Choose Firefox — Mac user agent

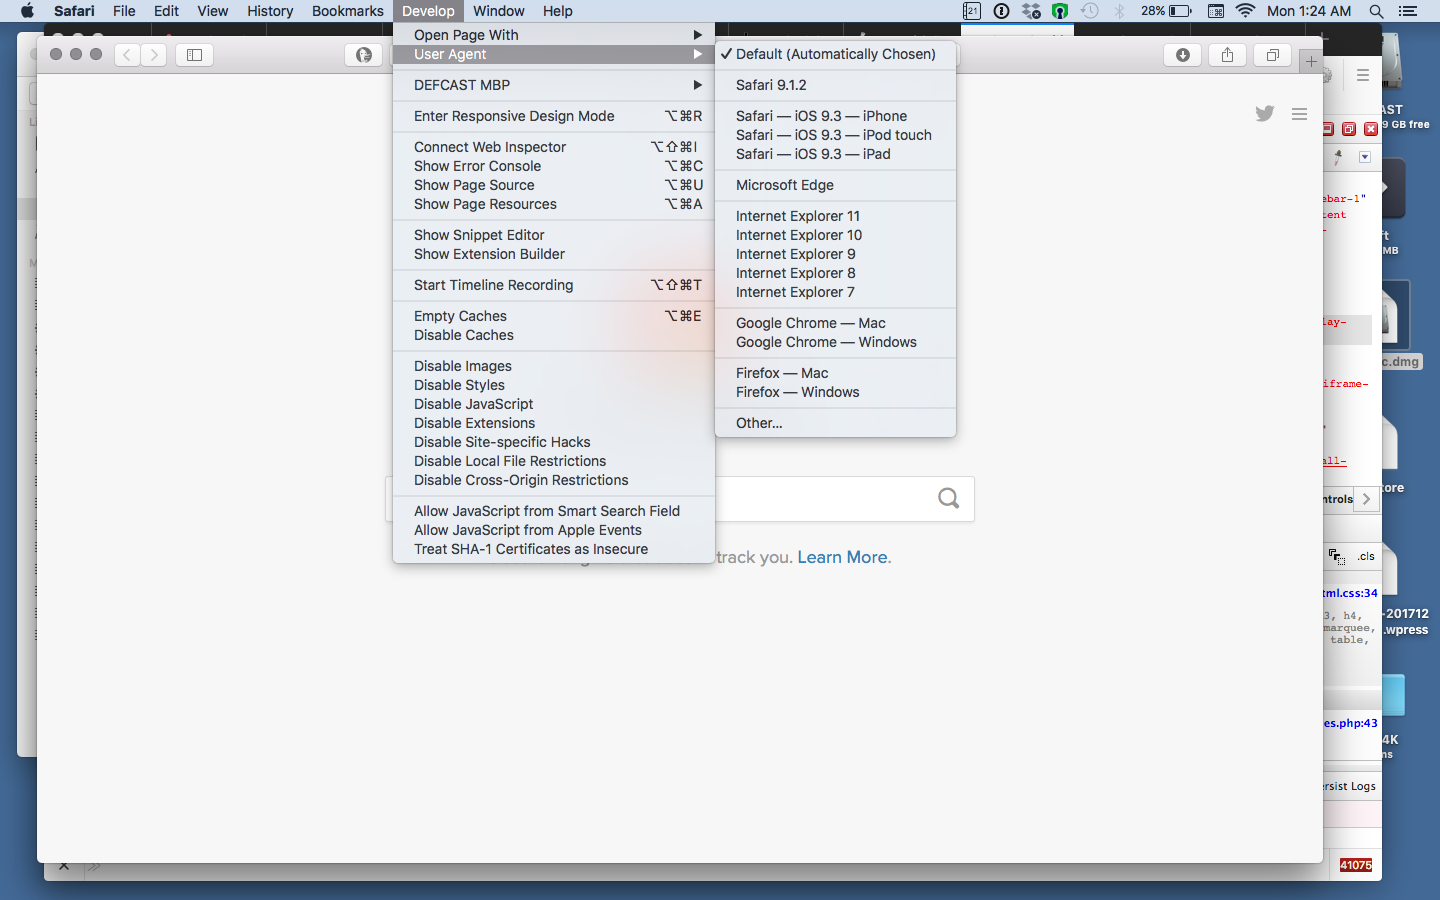[836, 373]
